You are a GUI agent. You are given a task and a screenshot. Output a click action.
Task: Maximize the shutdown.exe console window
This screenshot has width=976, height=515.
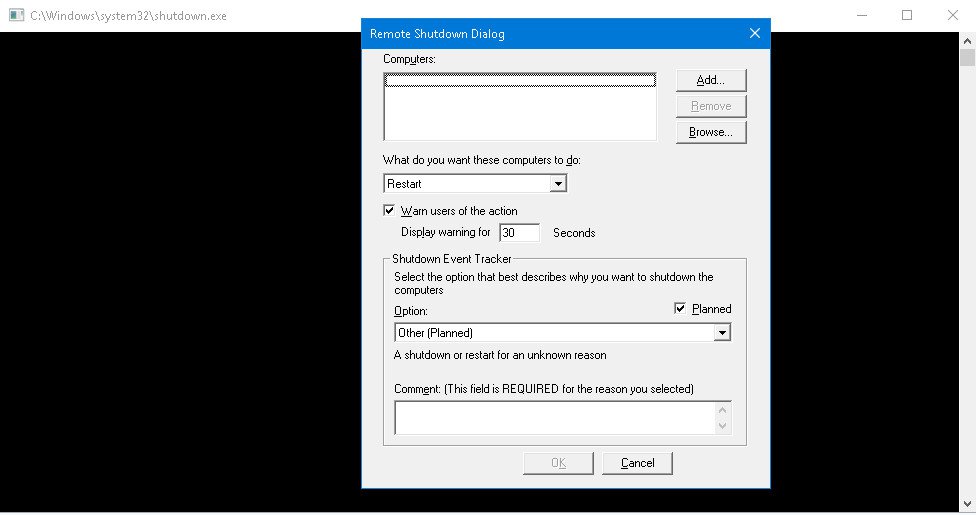coord(907,15)
